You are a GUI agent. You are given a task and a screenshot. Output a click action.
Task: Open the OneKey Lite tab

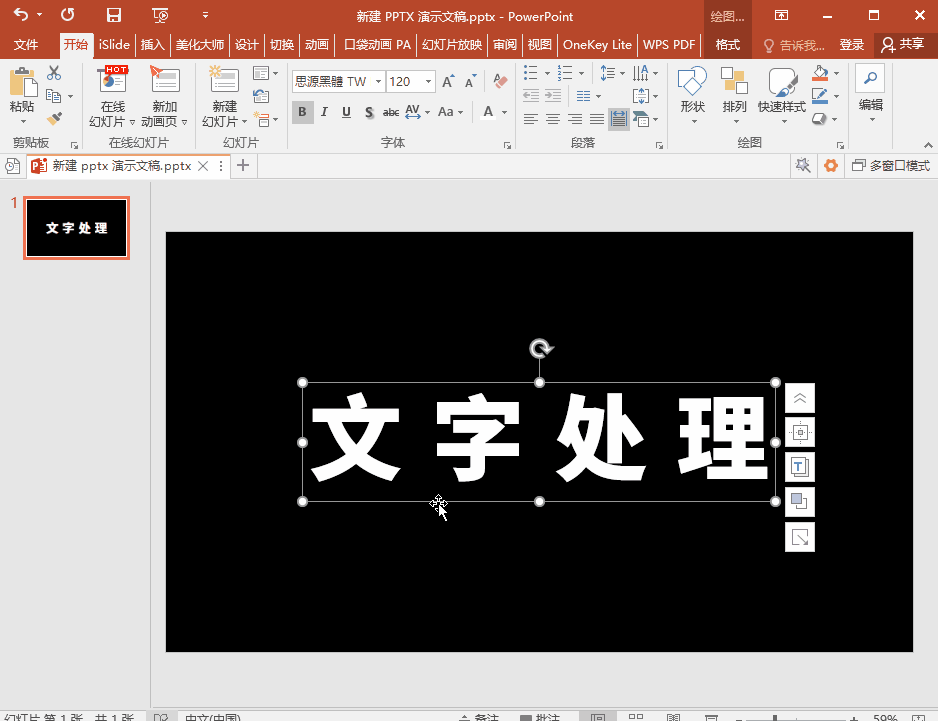coord(597,45)
